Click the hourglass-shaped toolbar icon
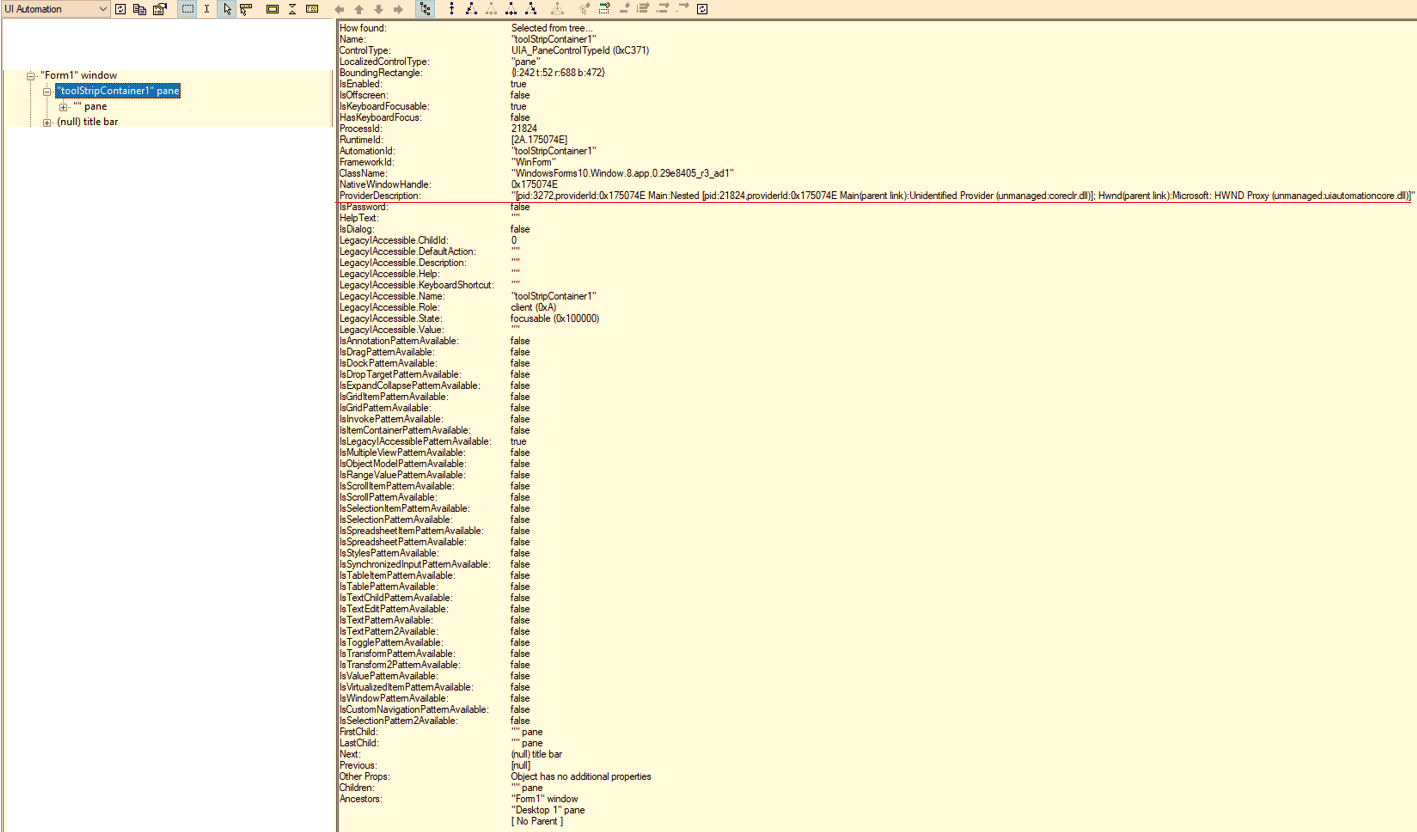The height and width of the screenshot is (832, 1417). click(292, 9)
